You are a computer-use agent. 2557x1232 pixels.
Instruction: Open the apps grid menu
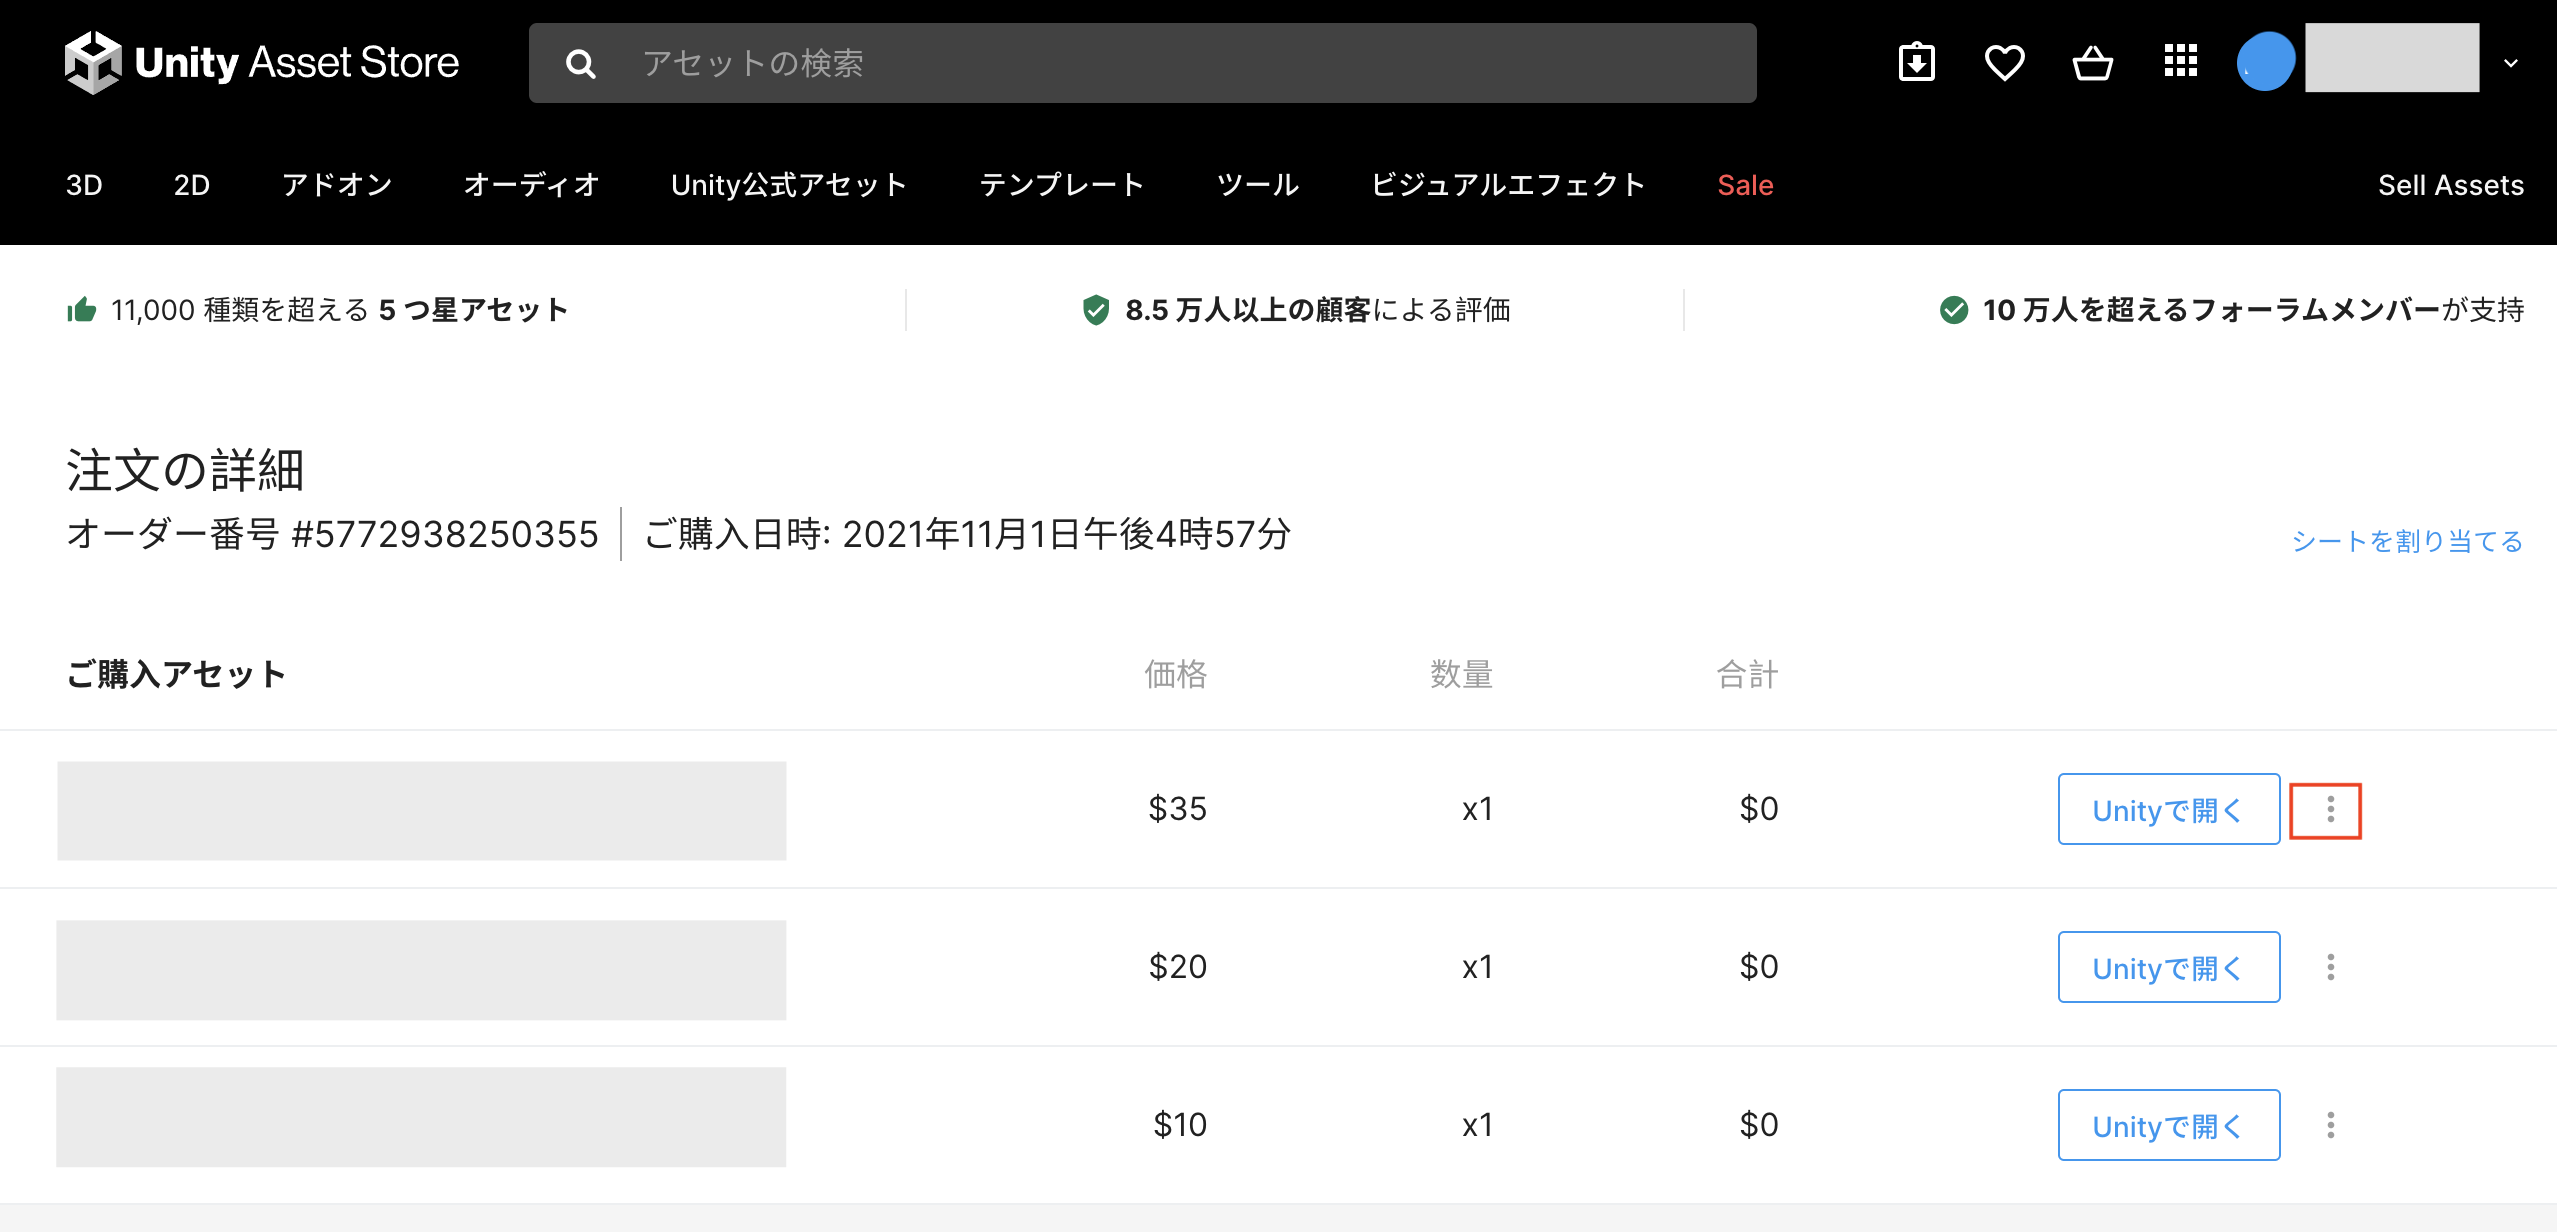(x=2180, y=61)
